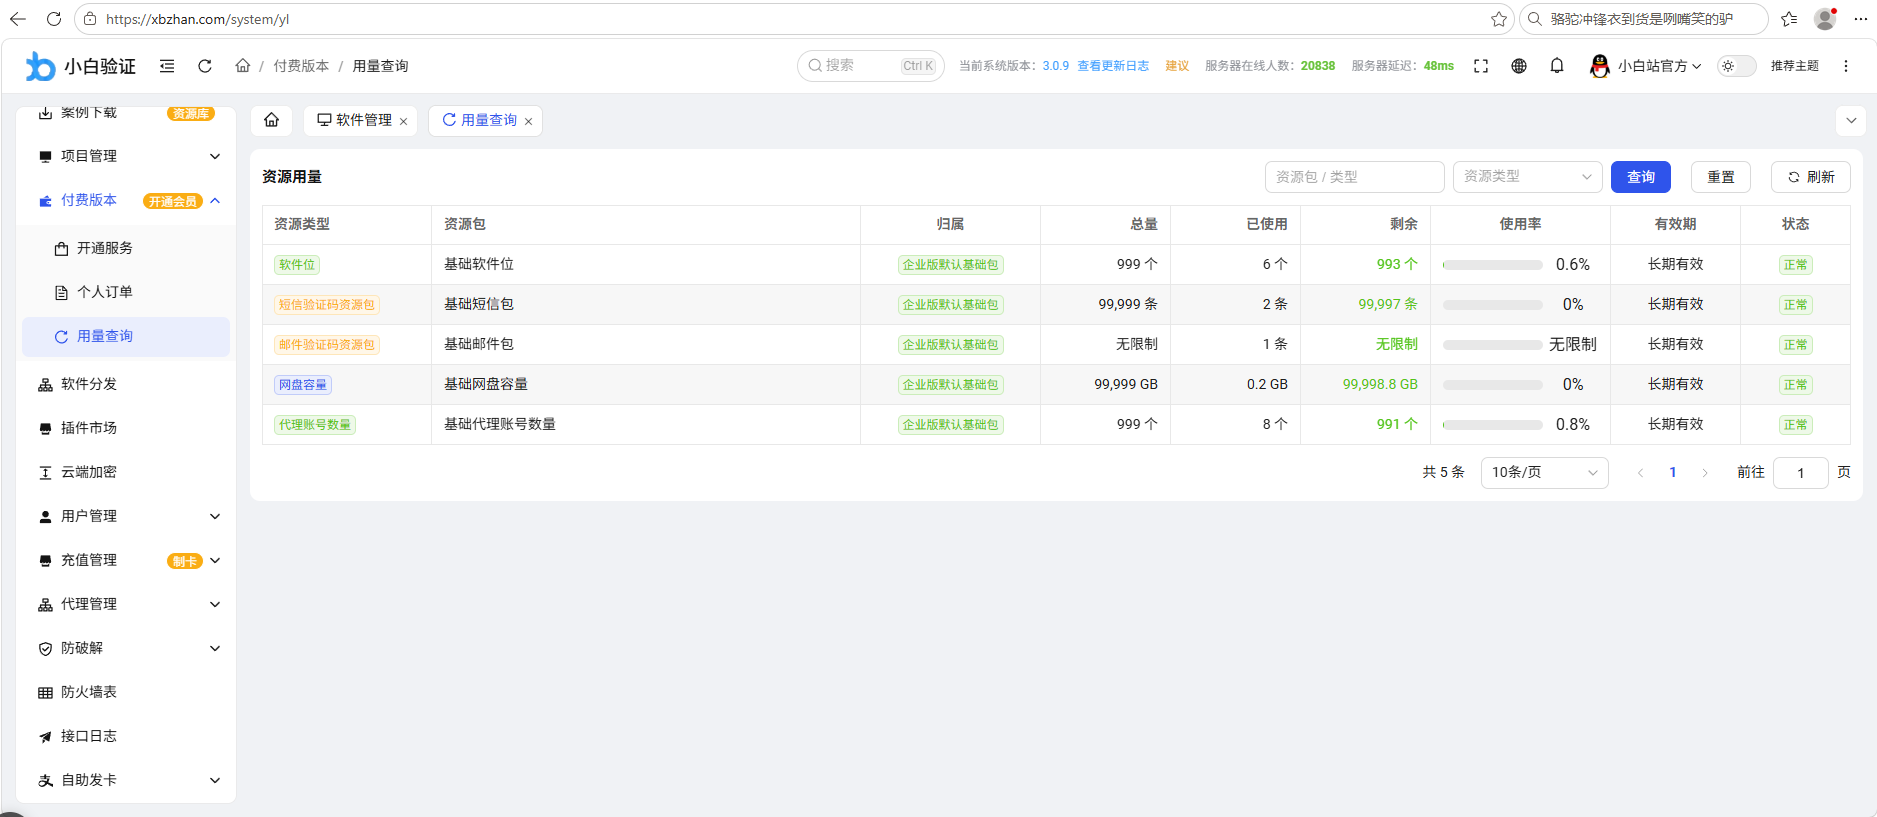Open 查看更新日志 link
The image size is (1877, 817).
[1113, 66]
